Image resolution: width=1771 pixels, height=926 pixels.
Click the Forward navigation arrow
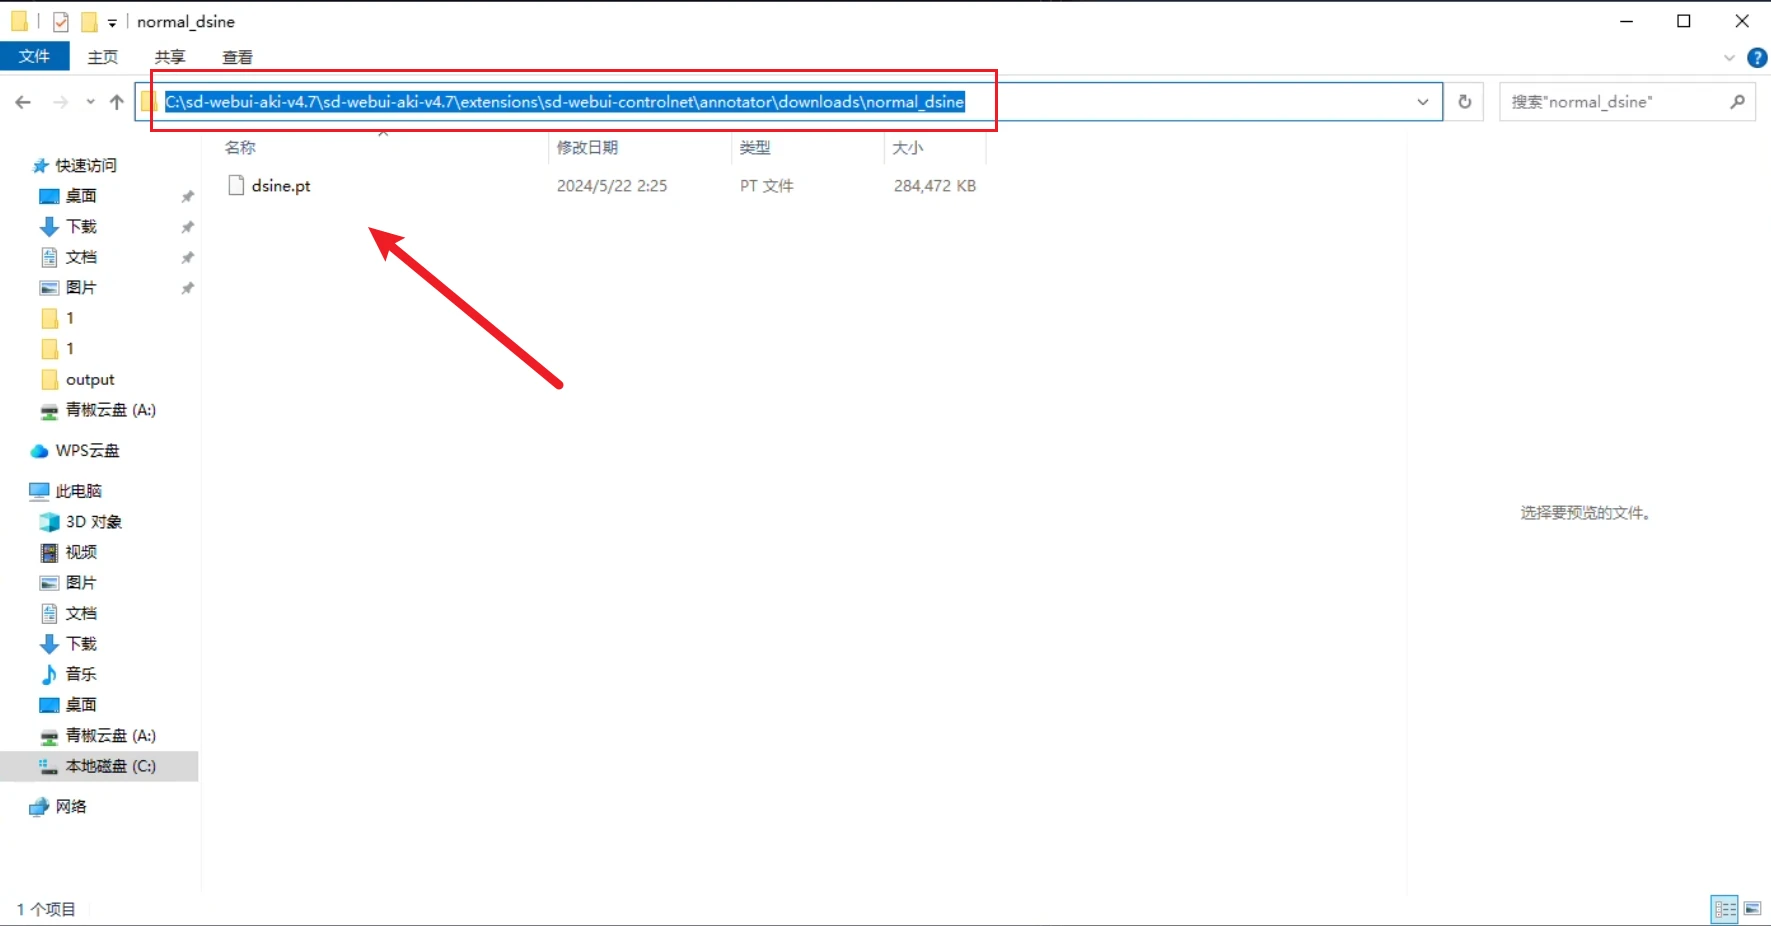click(61, 102)
